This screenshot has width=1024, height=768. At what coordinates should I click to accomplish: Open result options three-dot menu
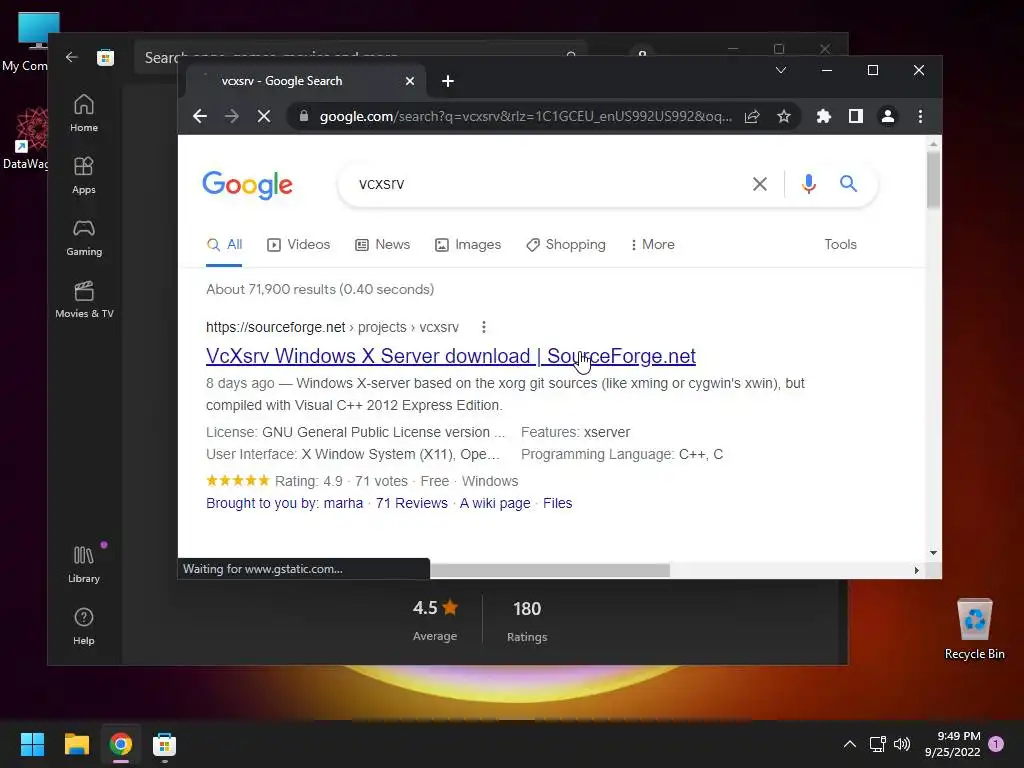coord(483,327)
